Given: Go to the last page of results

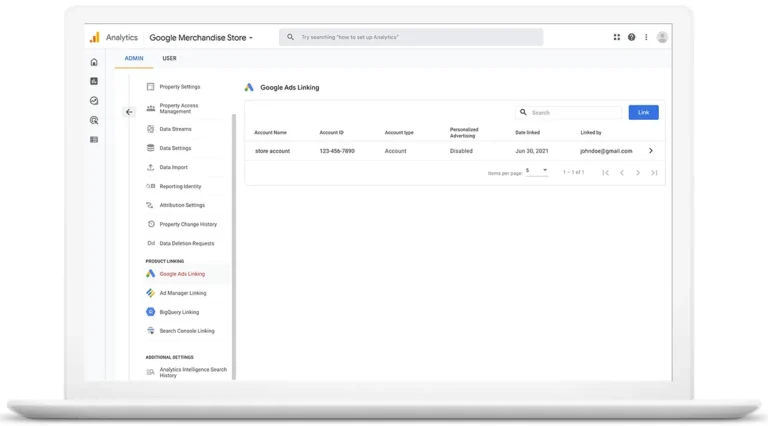Looking at the screenshot, I should click(x=654, y=172).
